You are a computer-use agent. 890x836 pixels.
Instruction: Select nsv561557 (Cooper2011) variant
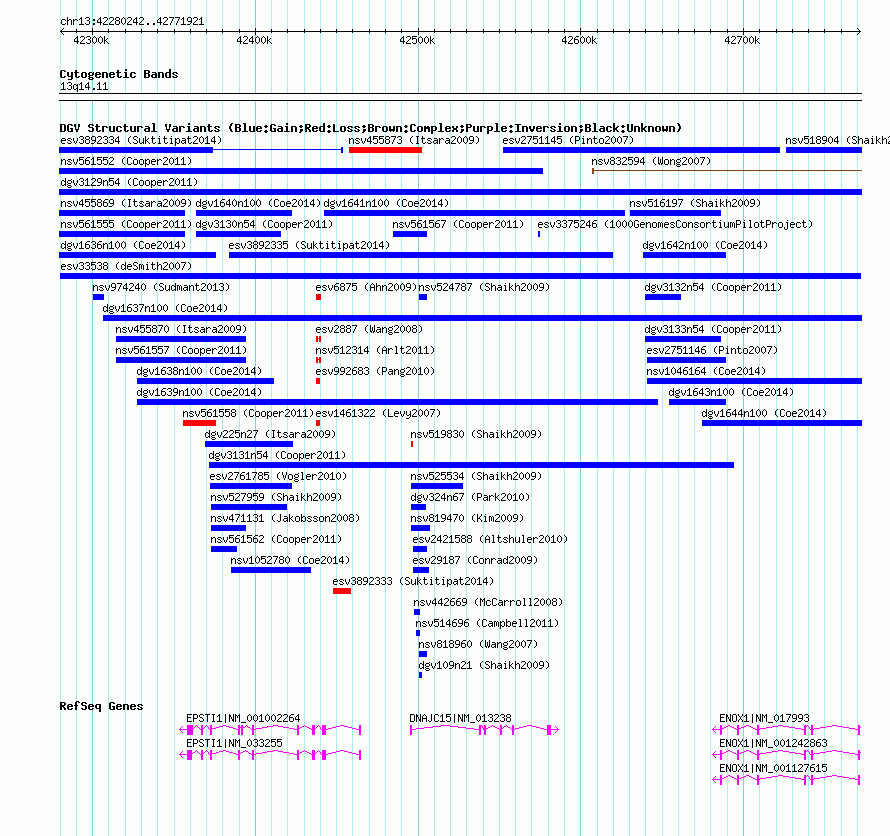[181, 360]
